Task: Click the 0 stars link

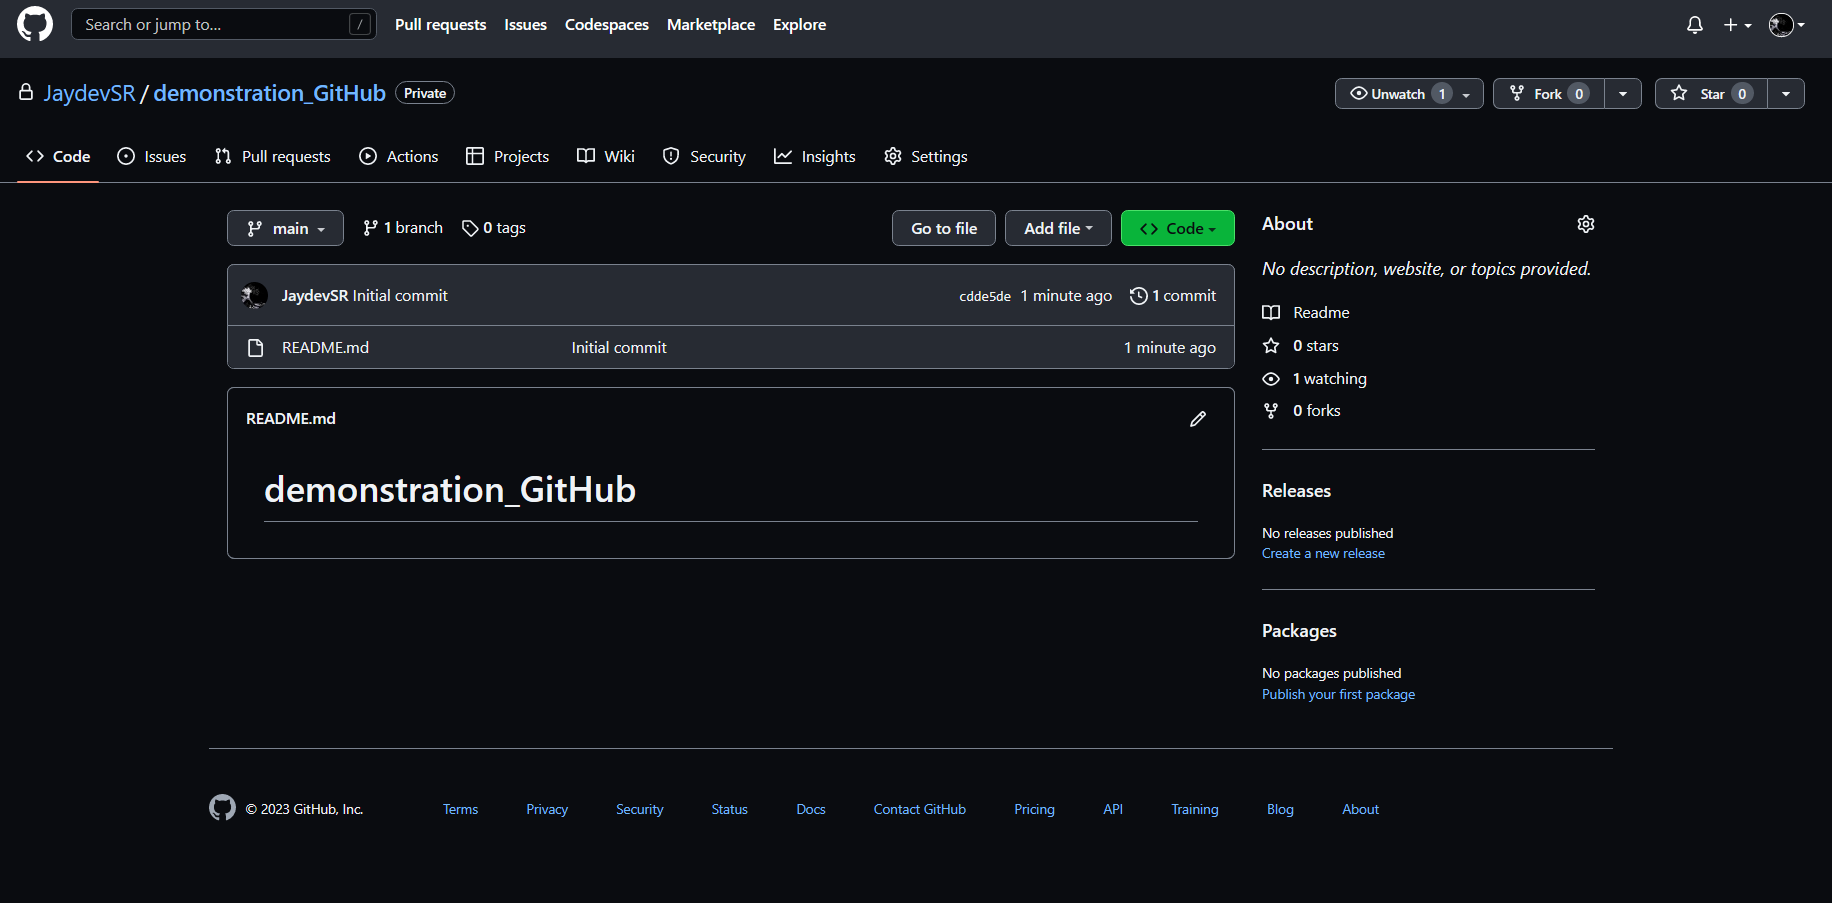Action: coord(1300,345)
